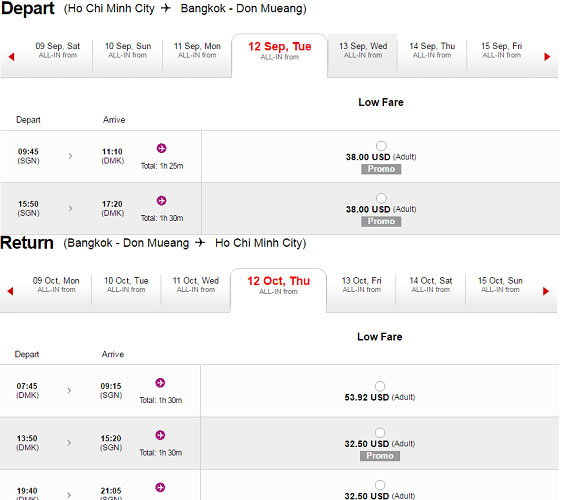The image size is (562, 500).
Task: Click previous dates arrow in Depart carousel
Action: pyautogui.click(x=11, y=57)
